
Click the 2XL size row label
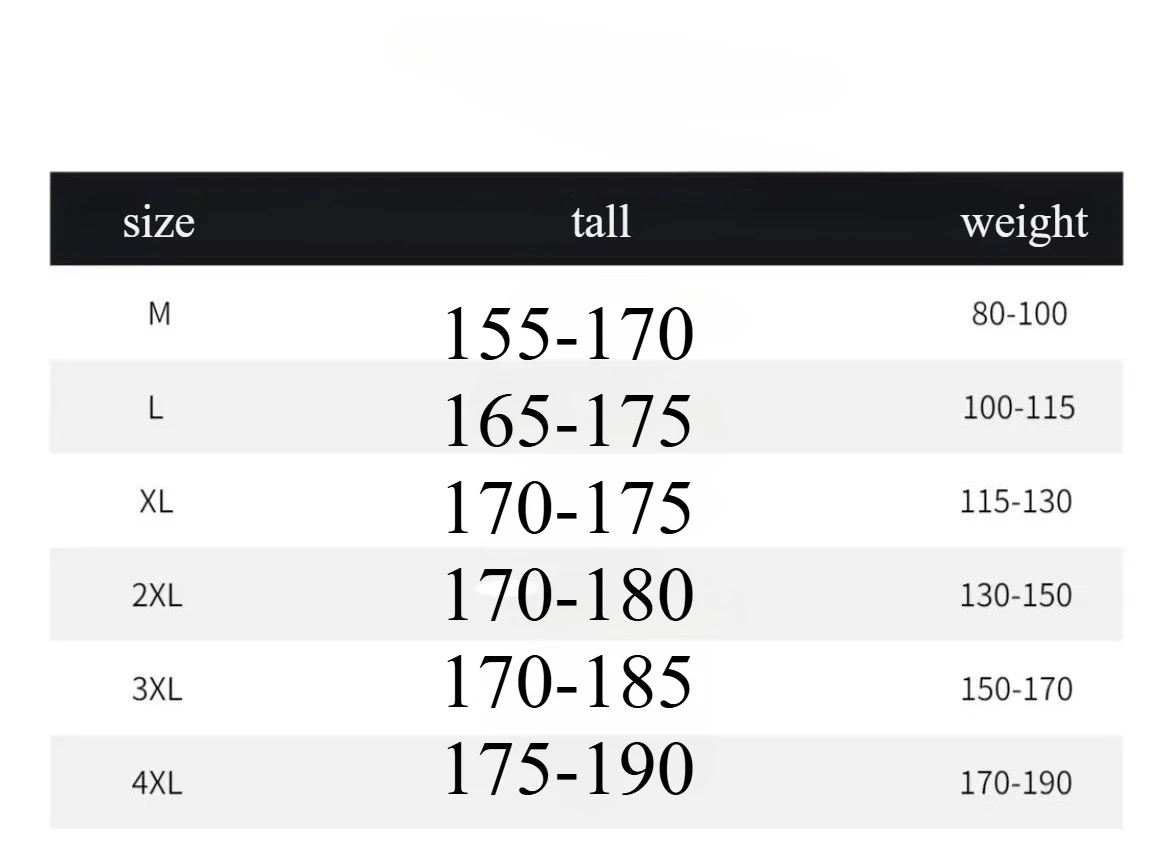click(x=157, y=596)
